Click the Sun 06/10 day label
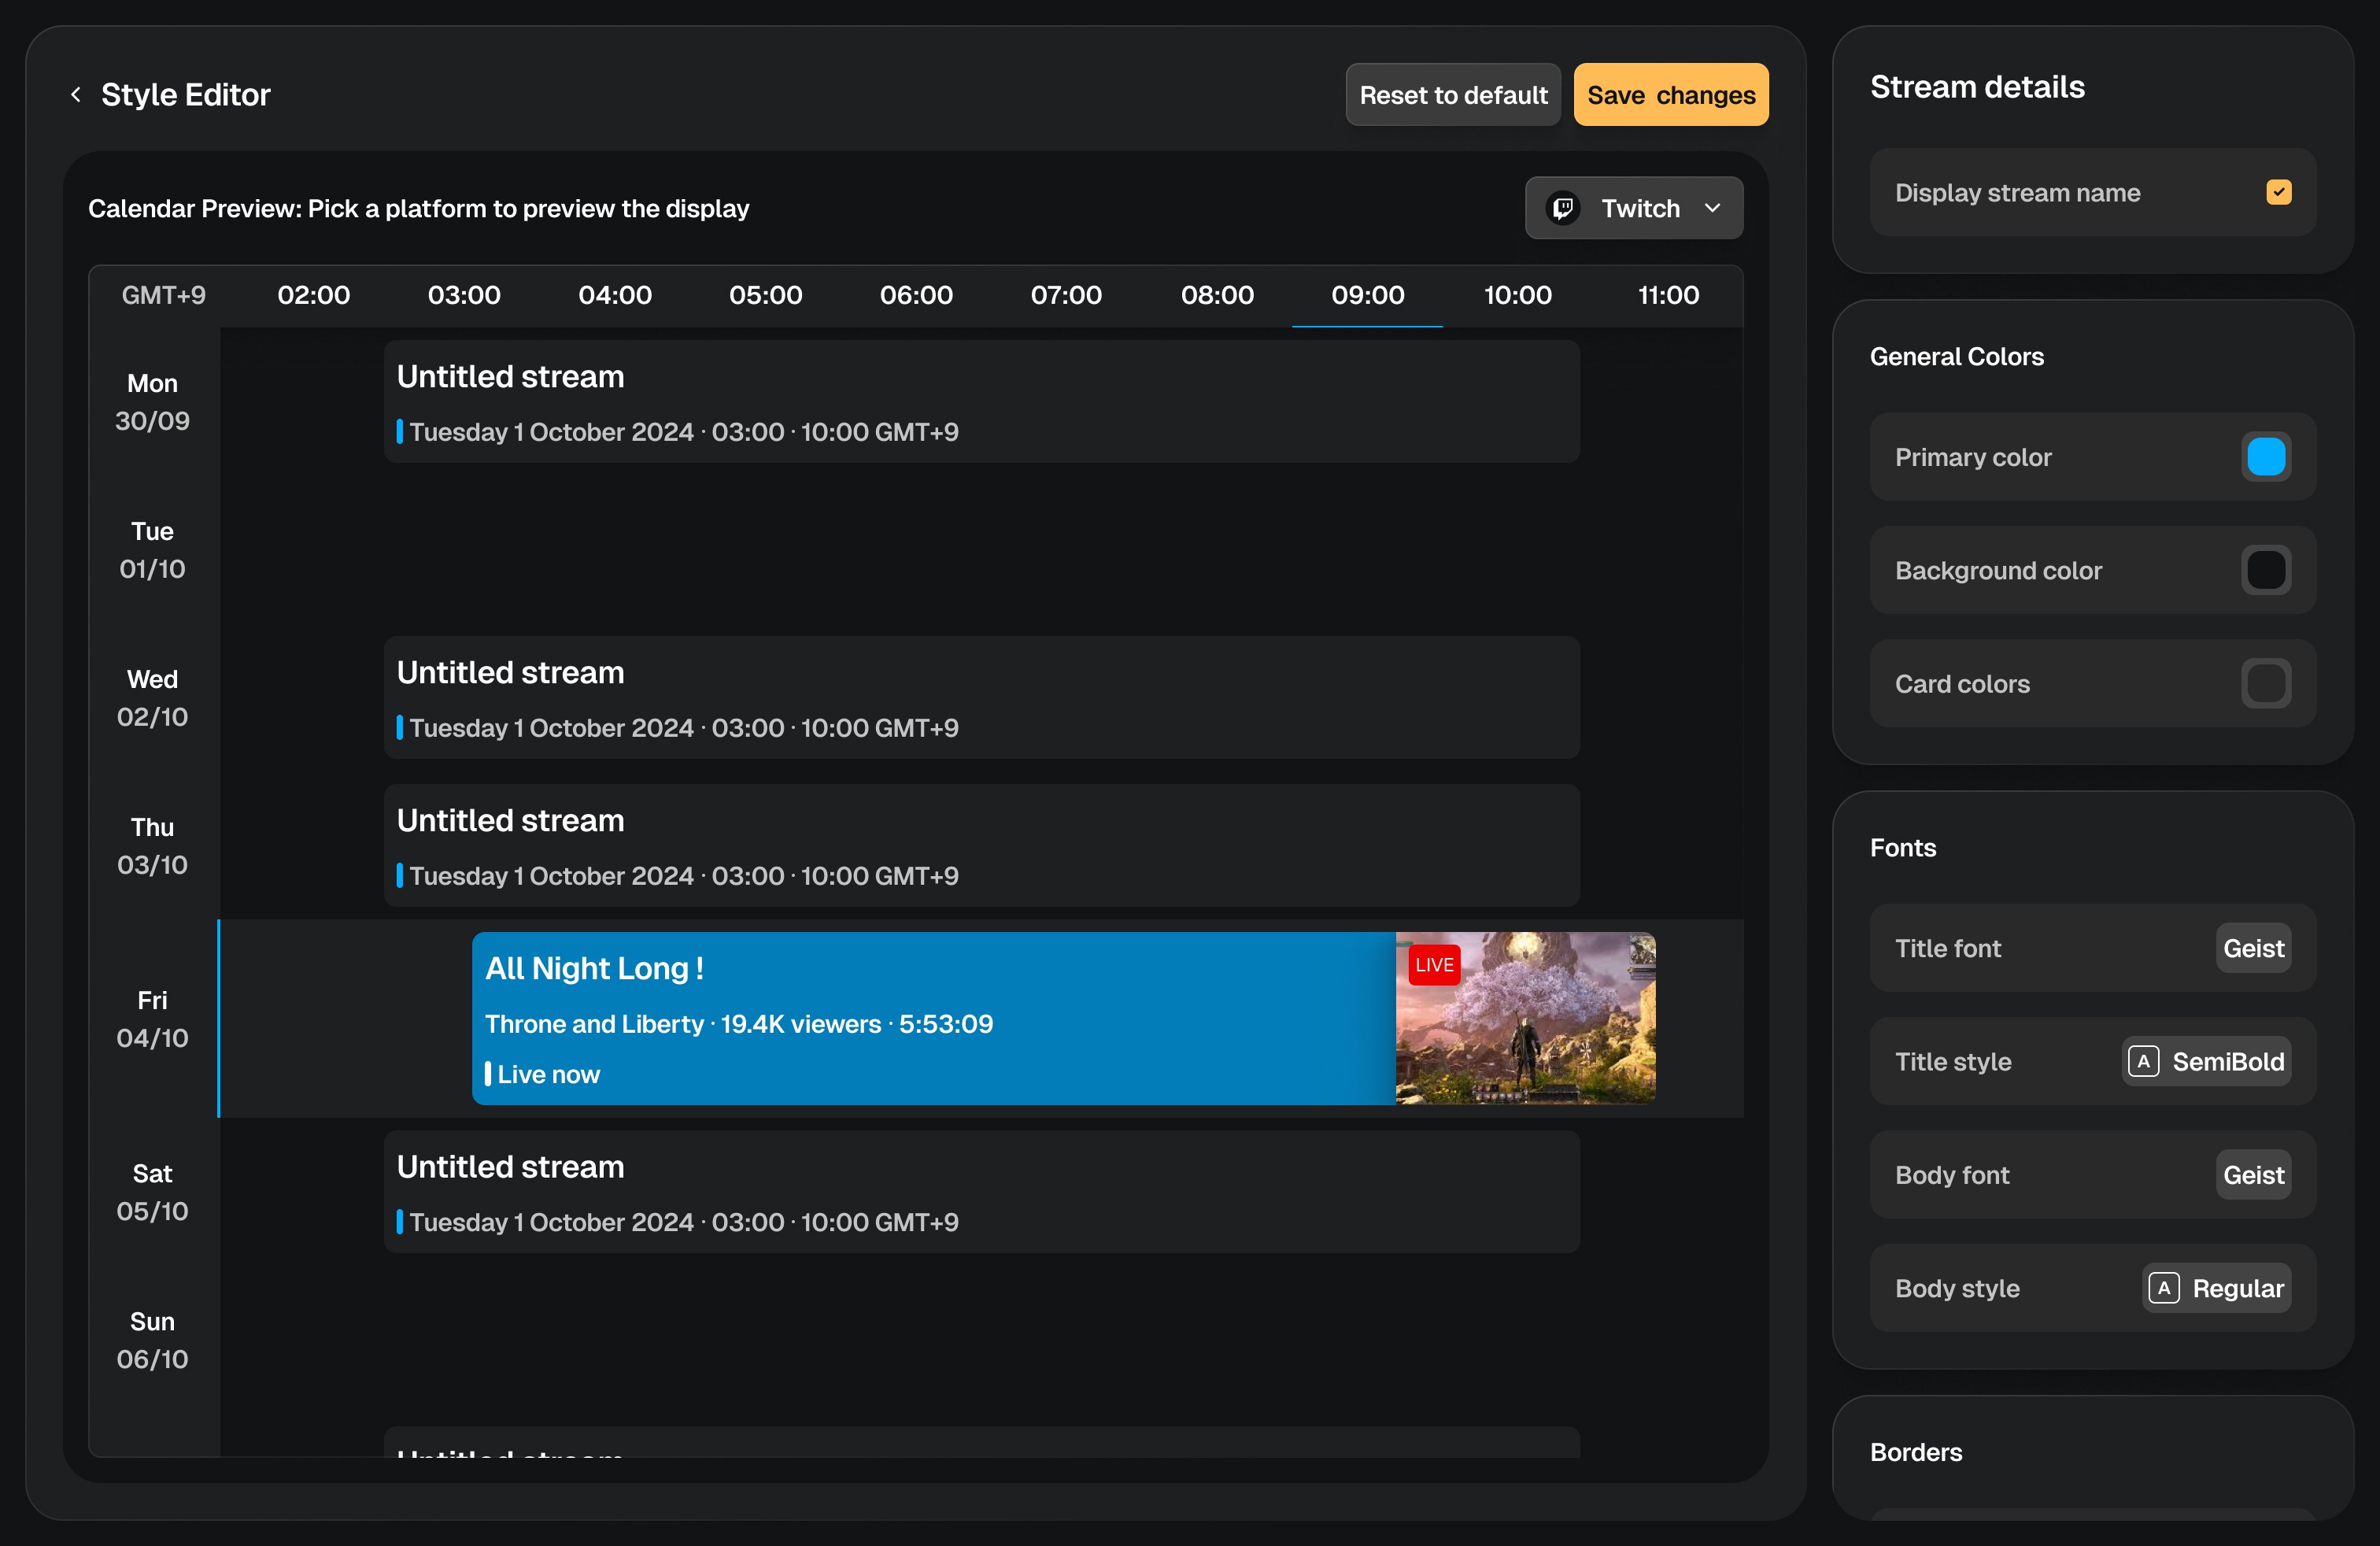The image size is (2380, 1546). coord(152,1340)
